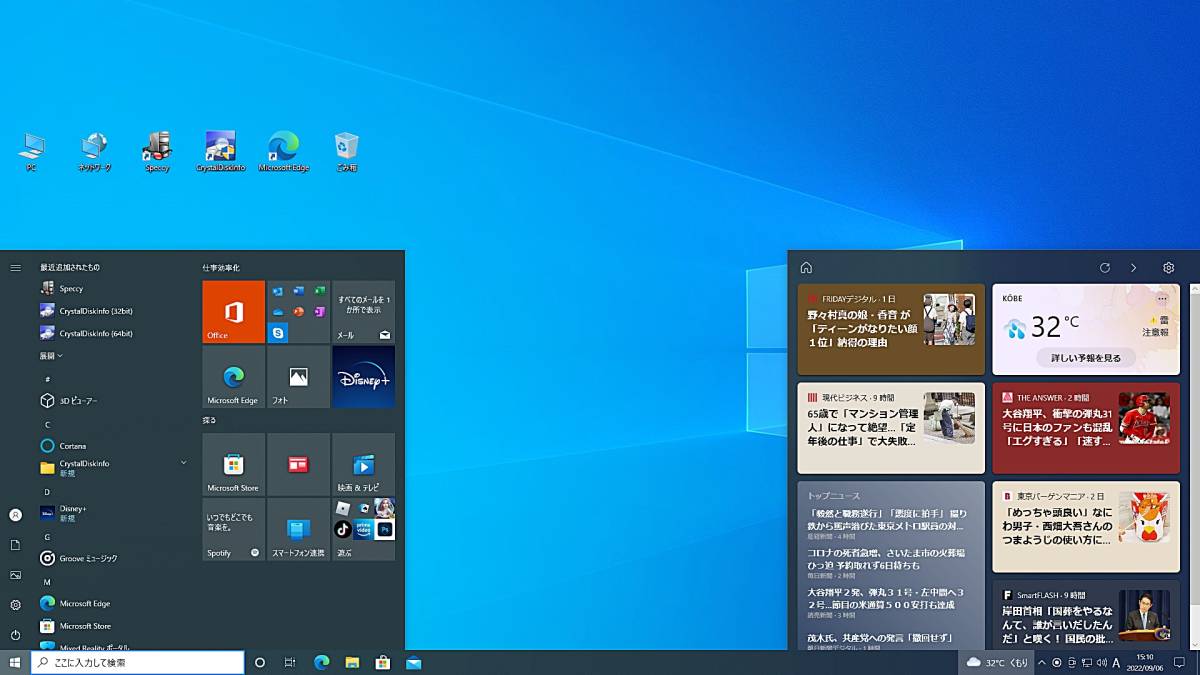Open the FRIDAYデジタル news card
The height and width of the screenshot is (675, 1200).
[x=891, y=329]
